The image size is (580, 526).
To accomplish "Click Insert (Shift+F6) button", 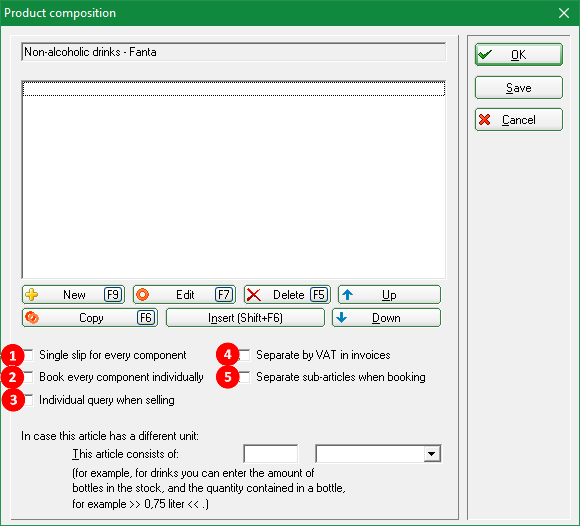I will point(245,318).
